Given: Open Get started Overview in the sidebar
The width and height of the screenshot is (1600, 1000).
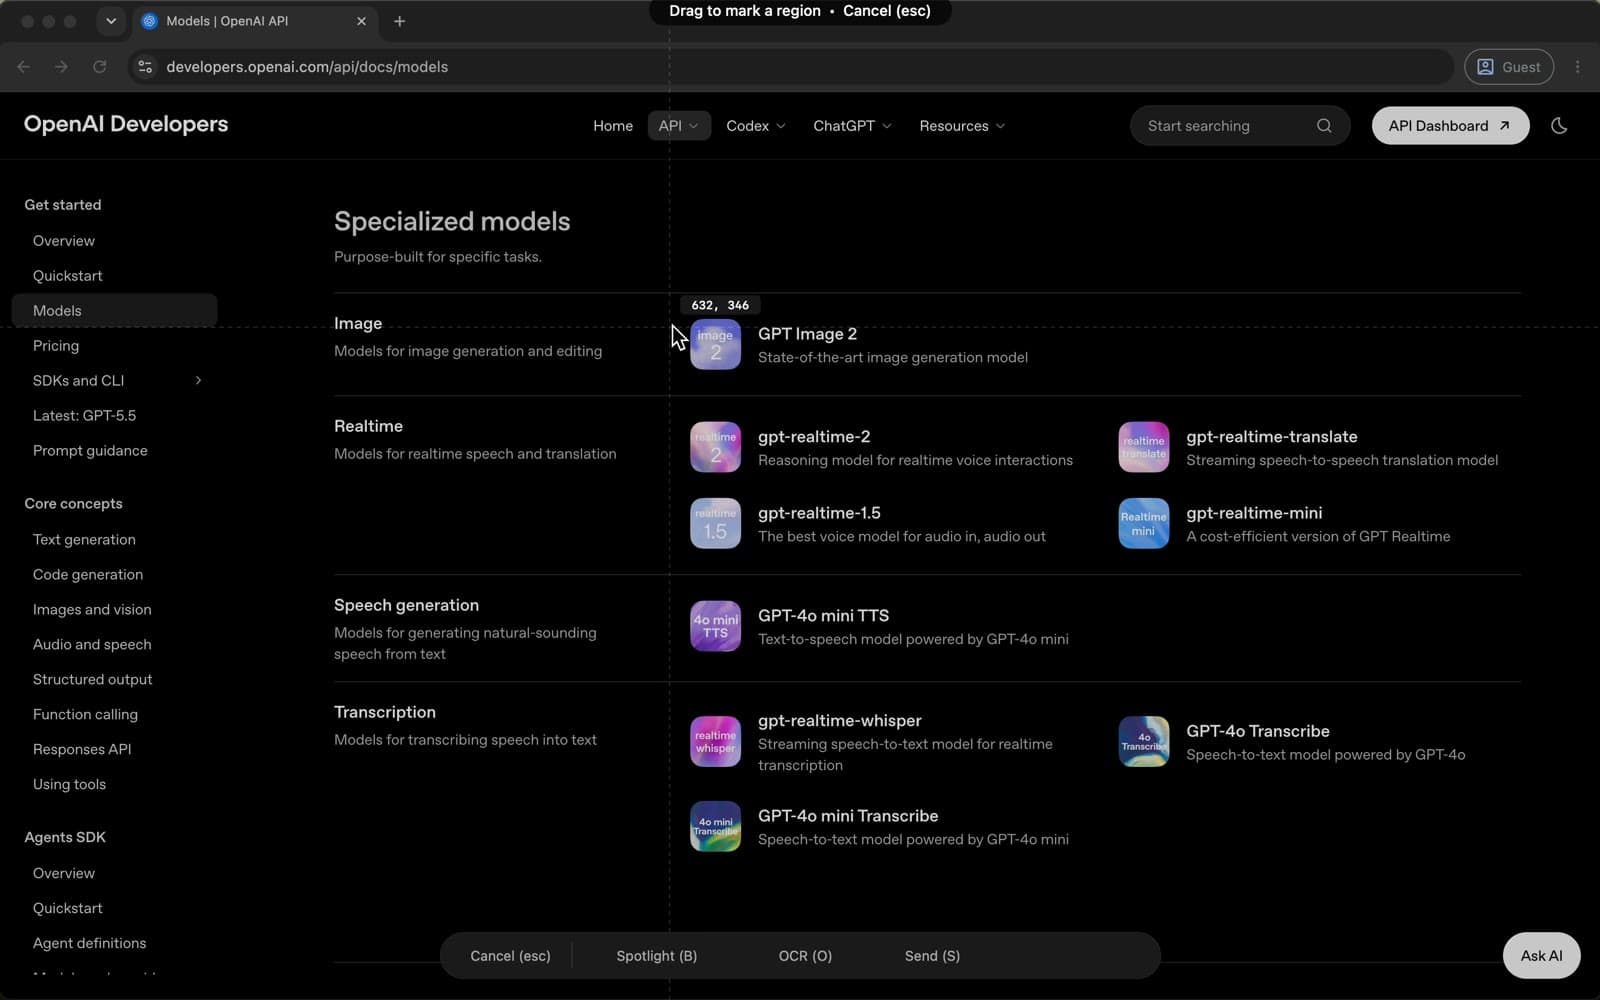Looking at the screenshot, I should [x=64, y=241].
